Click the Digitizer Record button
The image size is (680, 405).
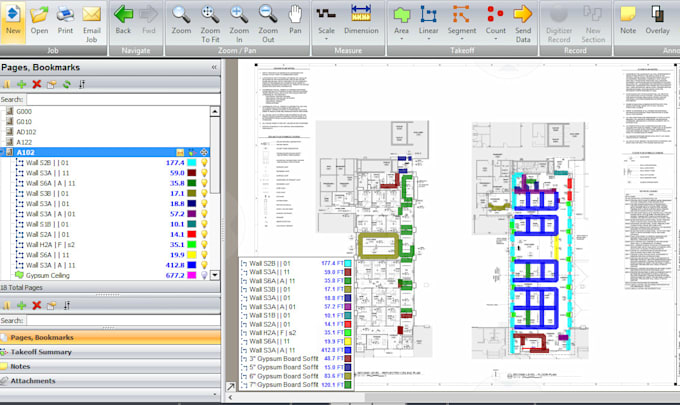(559, 23)
